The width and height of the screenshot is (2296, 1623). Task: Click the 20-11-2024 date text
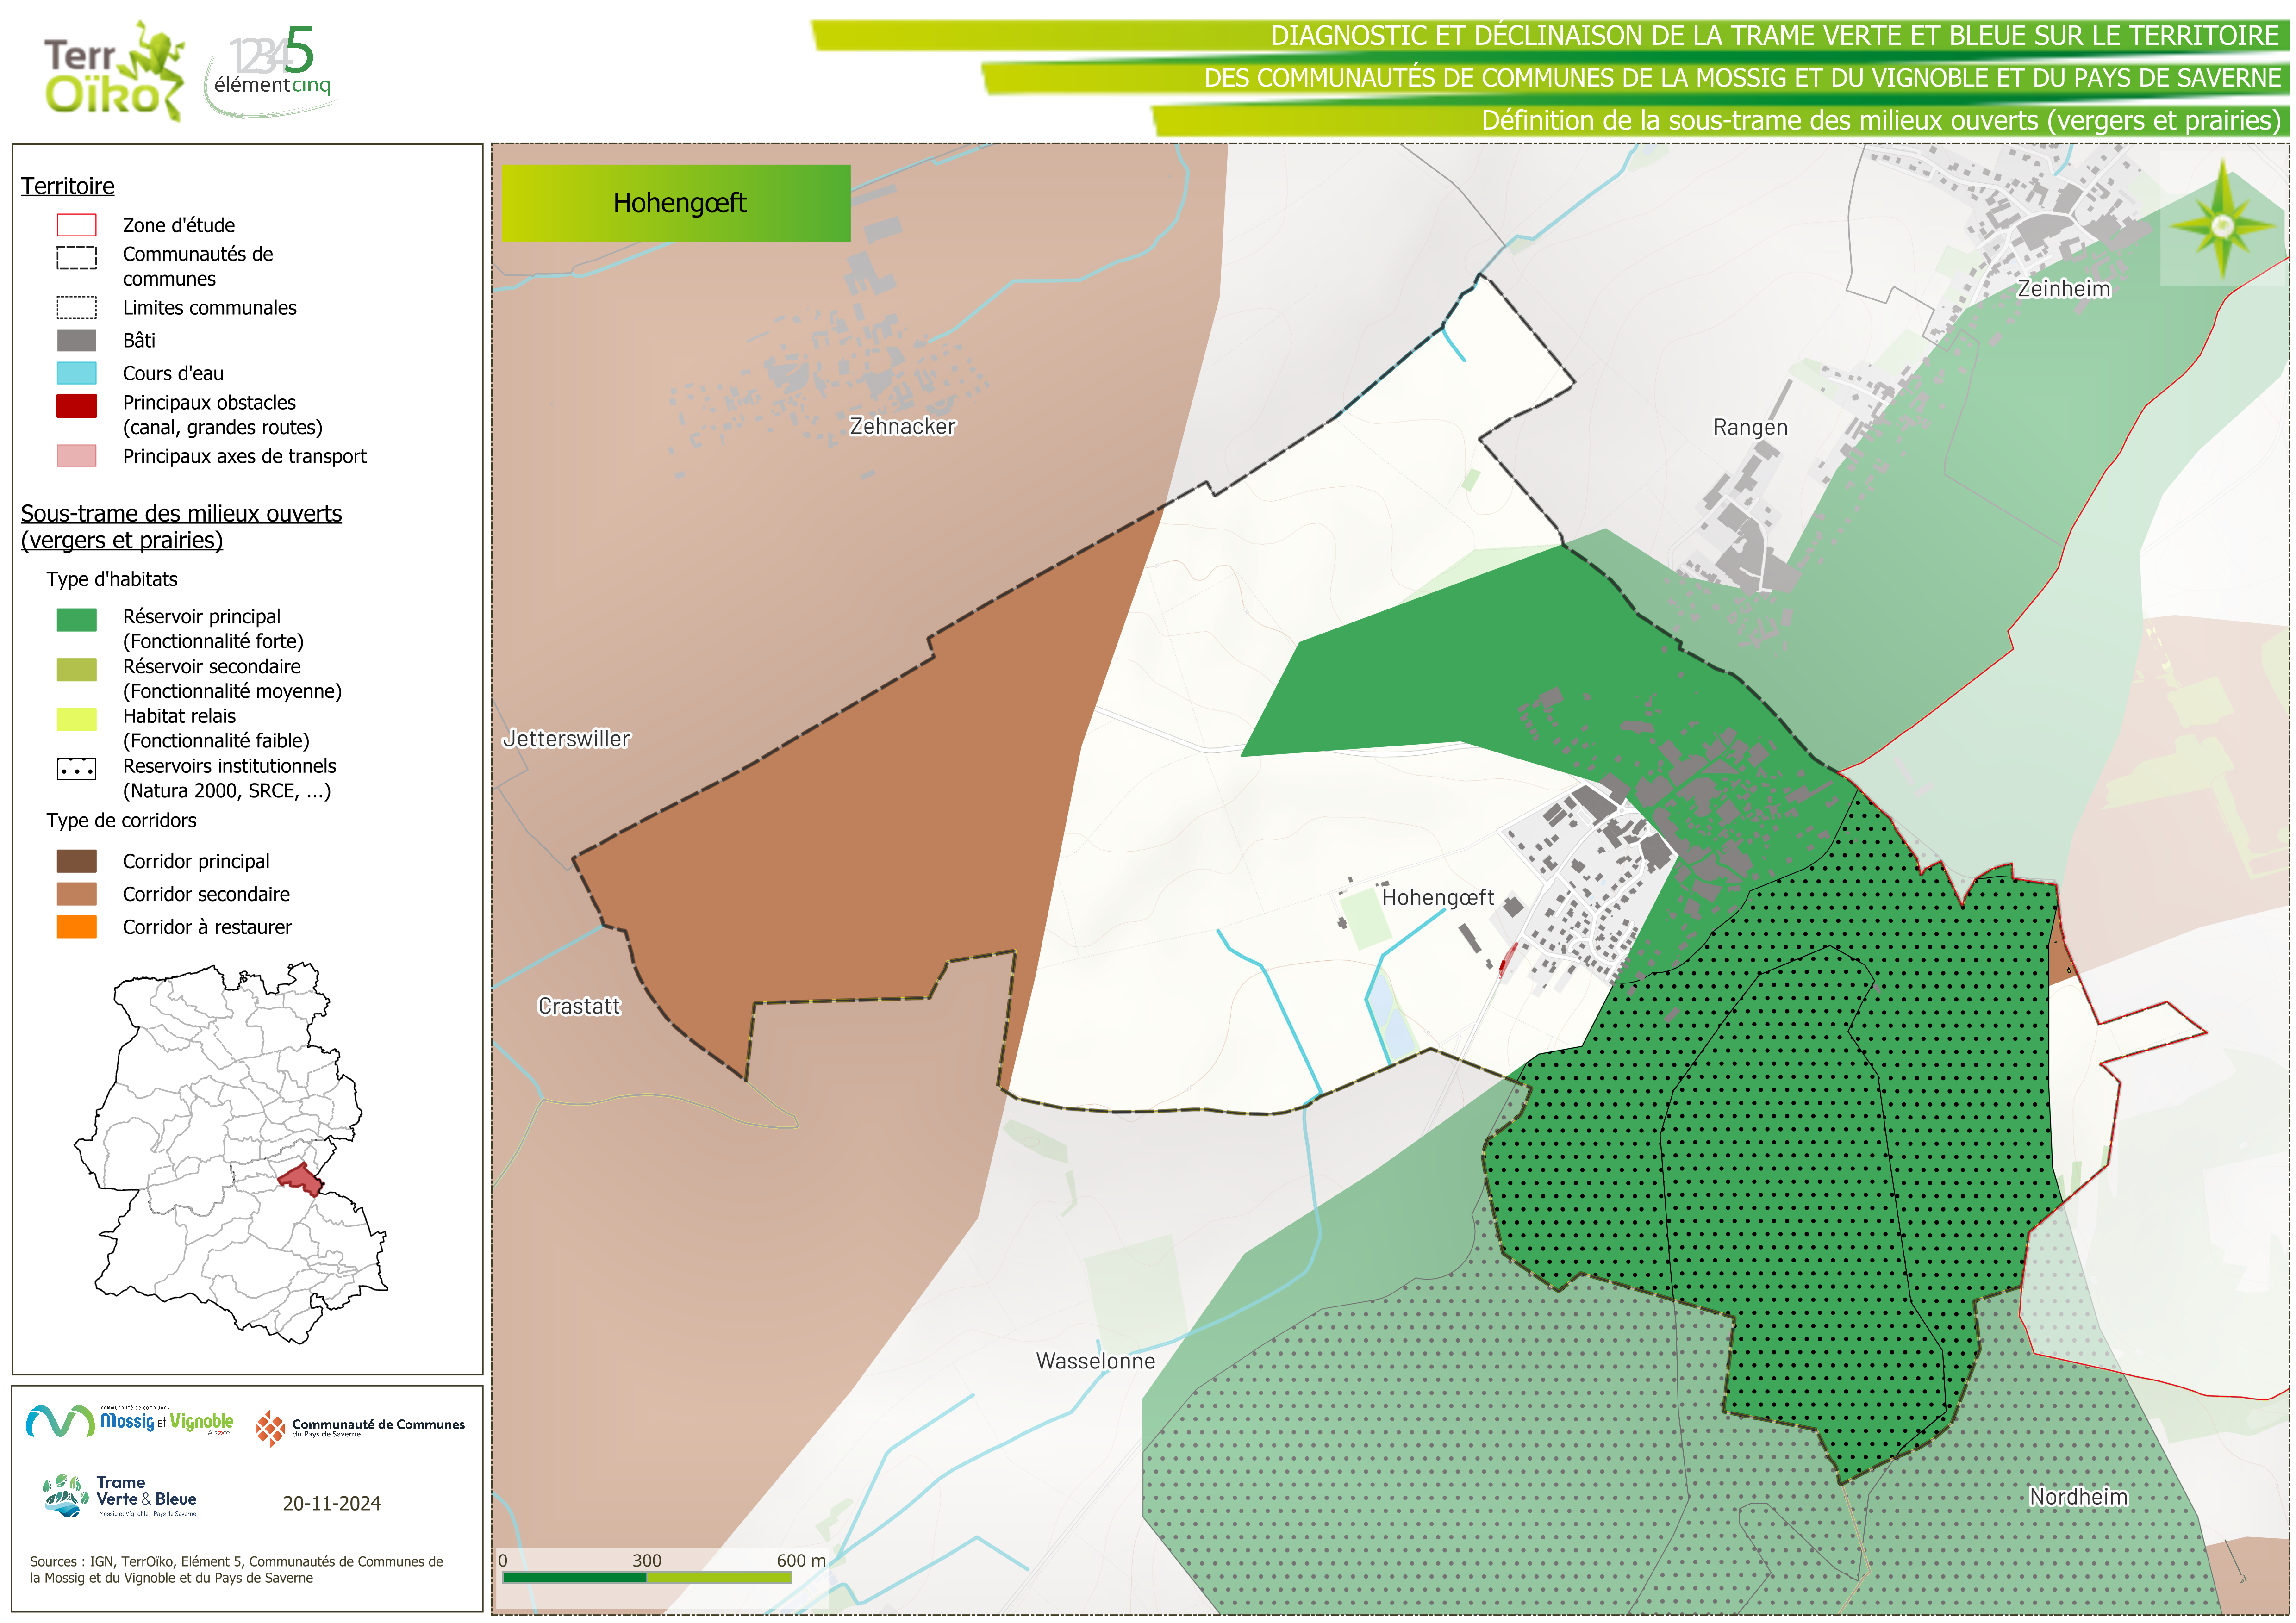pyautogui.click(x=331, y=1503)
